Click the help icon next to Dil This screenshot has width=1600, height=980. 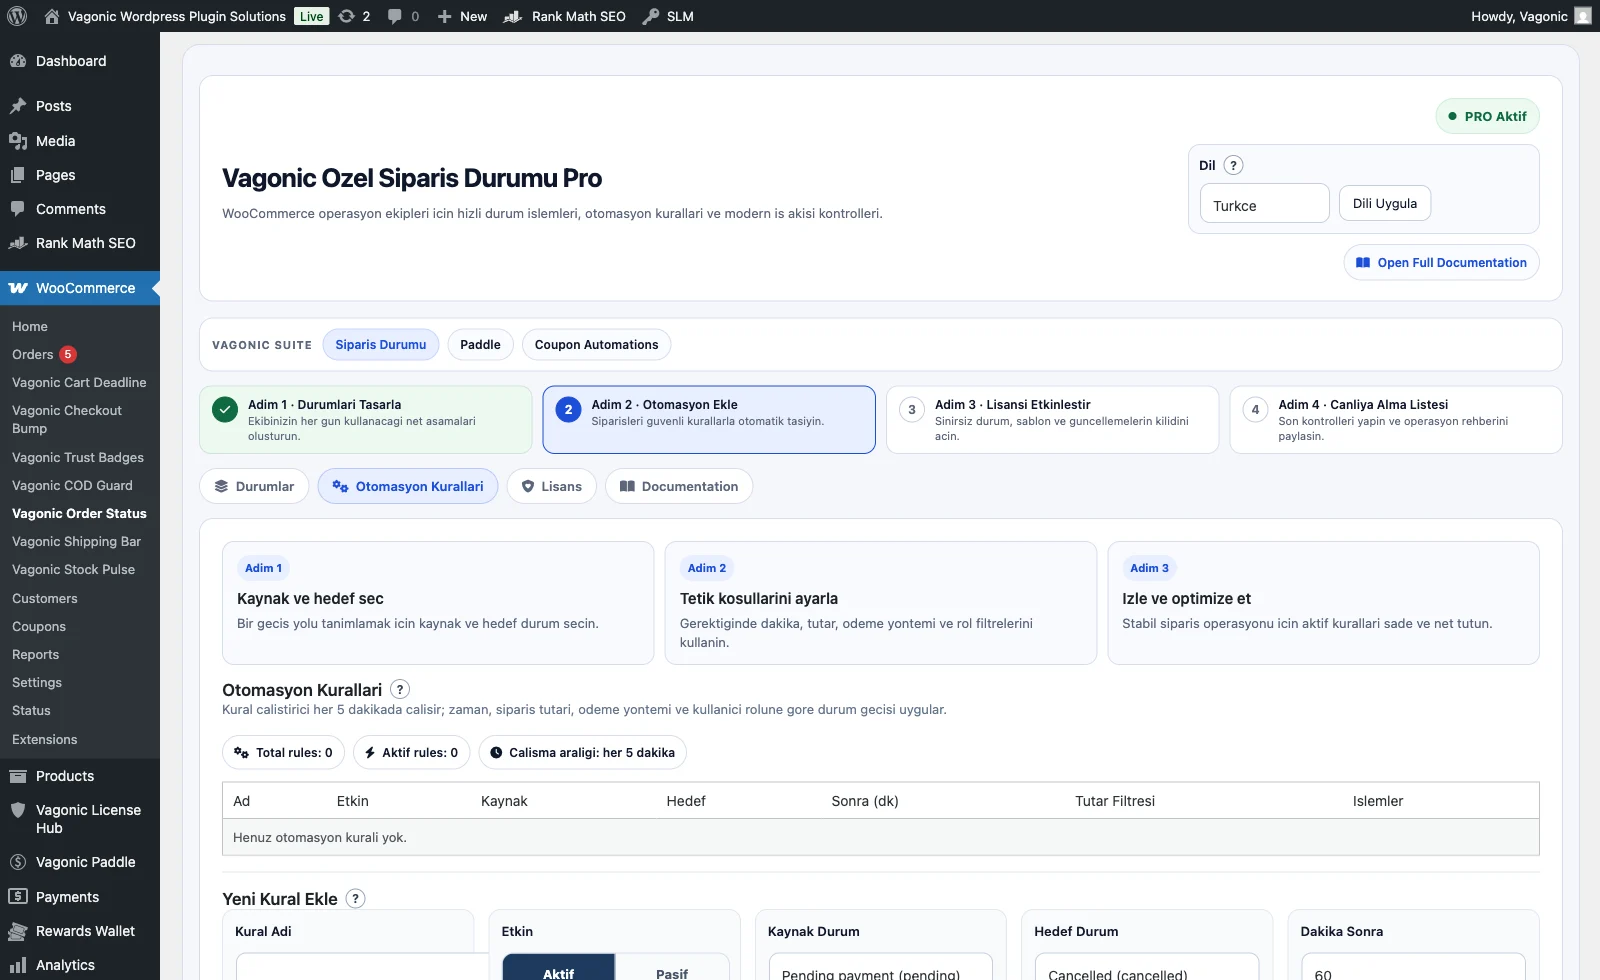pos(1233,166)
